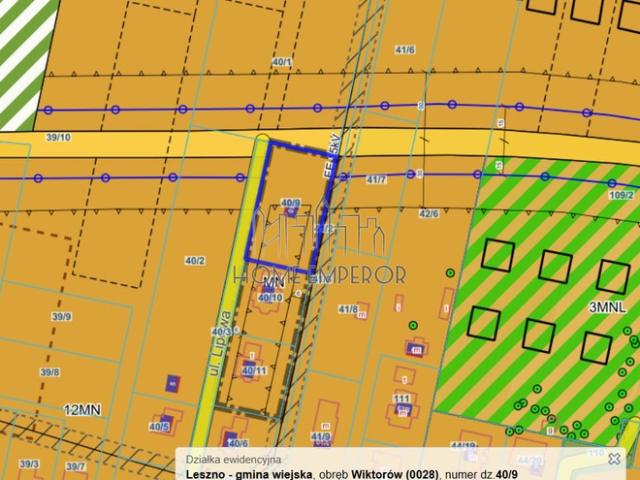Click parcel 40/11 label

[x=254, y=371]
